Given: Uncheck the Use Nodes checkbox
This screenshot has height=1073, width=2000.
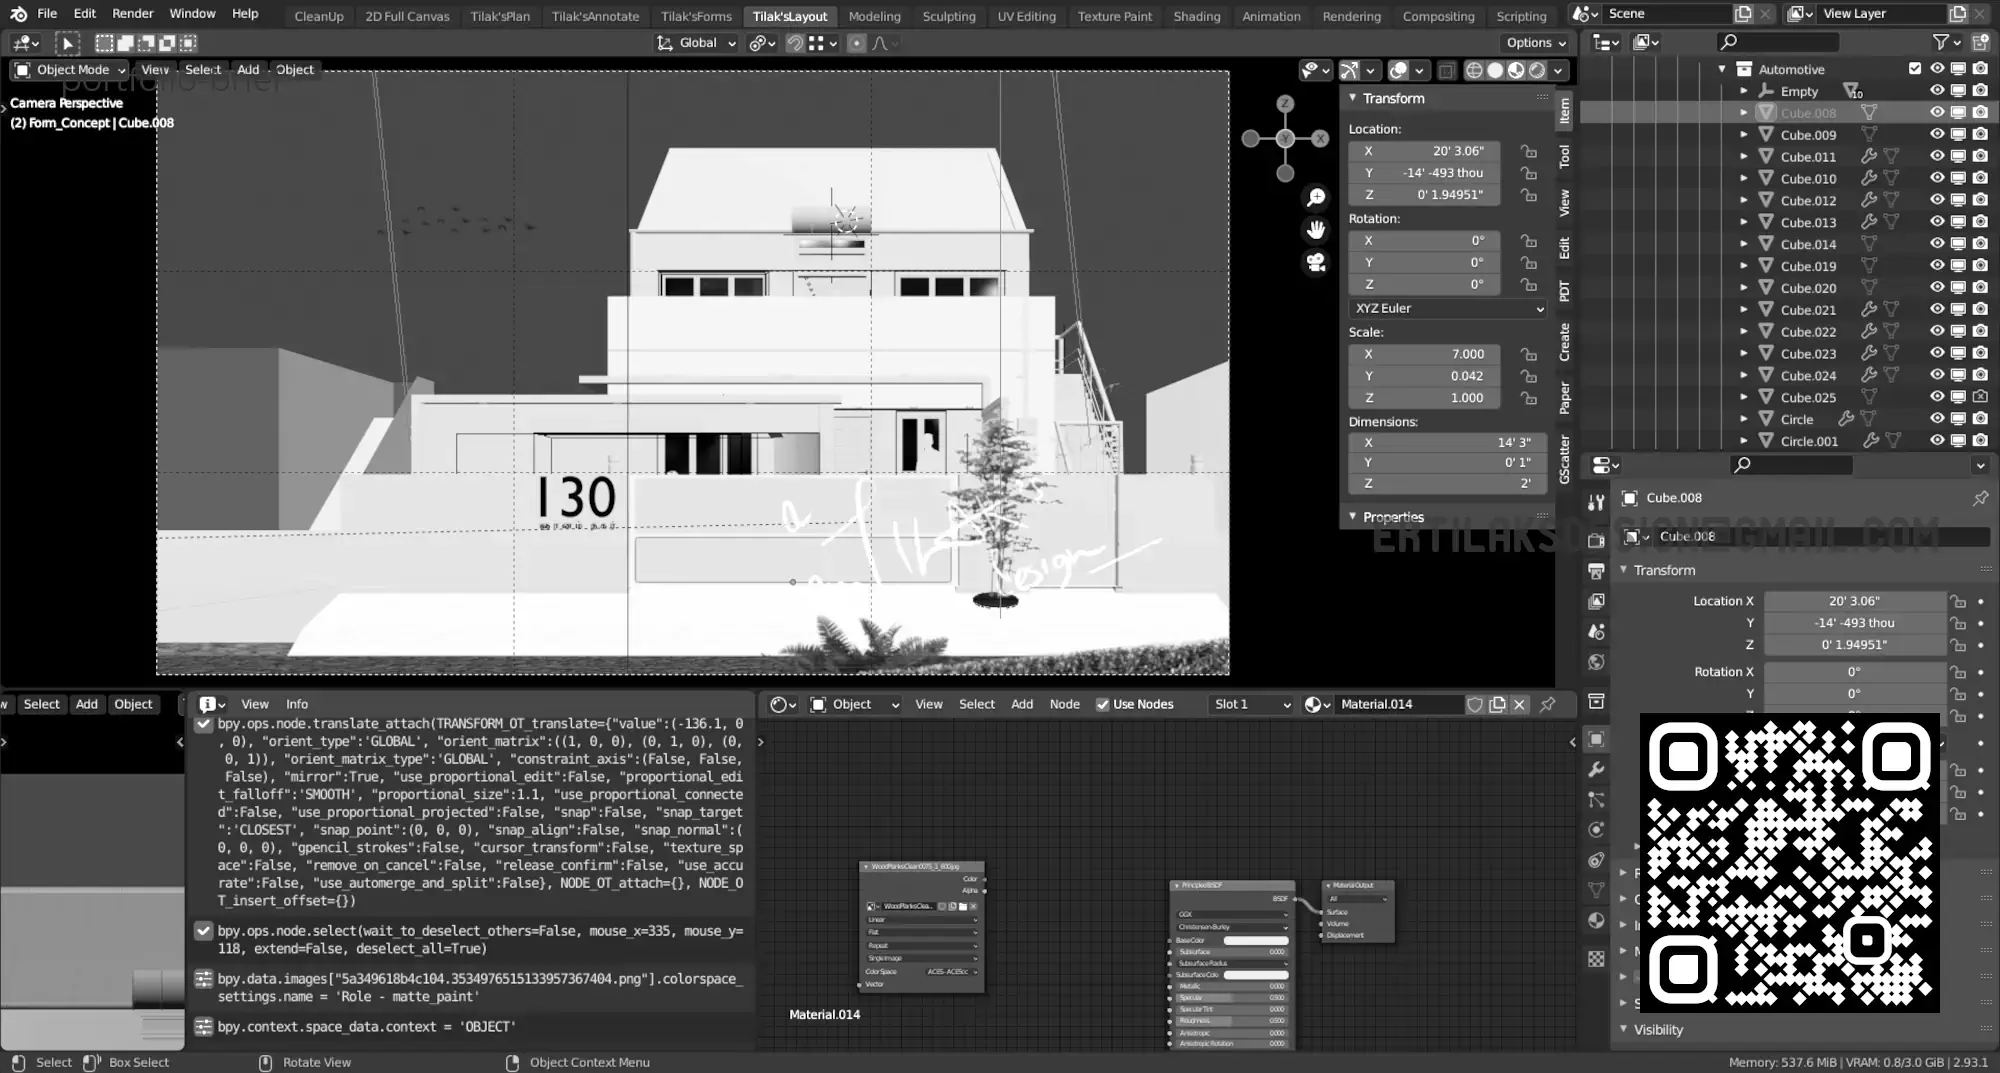Looking at the screenshot, I should tap(1102, 704).
